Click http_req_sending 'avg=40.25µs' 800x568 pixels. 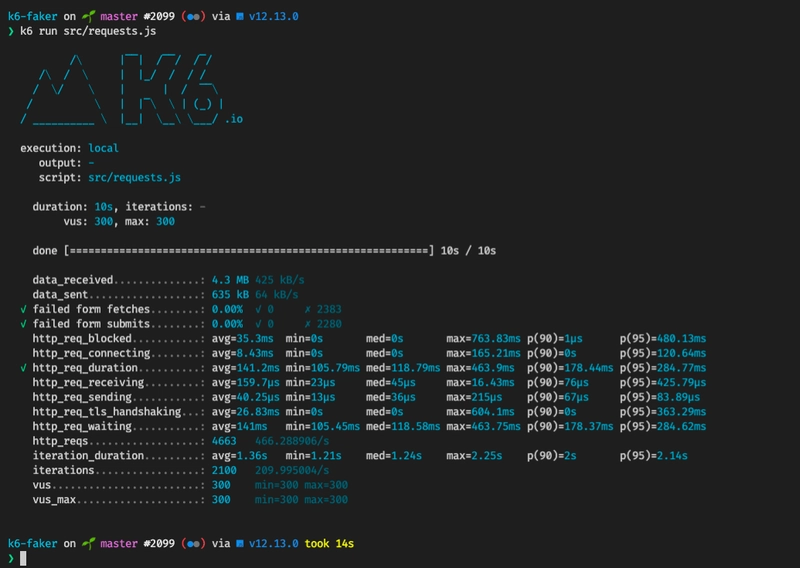[x=245, y=397]
